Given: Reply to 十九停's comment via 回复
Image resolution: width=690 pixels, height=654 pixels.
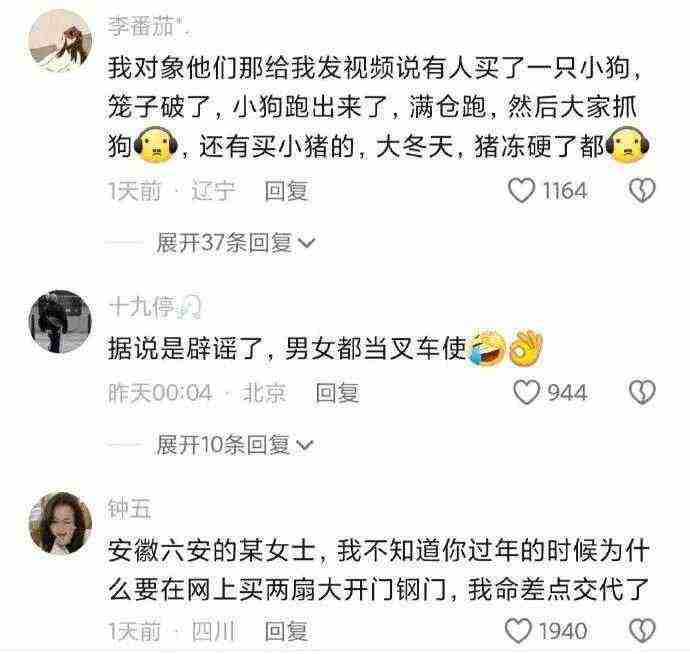Looking at the screenshot, I should 337,392.
